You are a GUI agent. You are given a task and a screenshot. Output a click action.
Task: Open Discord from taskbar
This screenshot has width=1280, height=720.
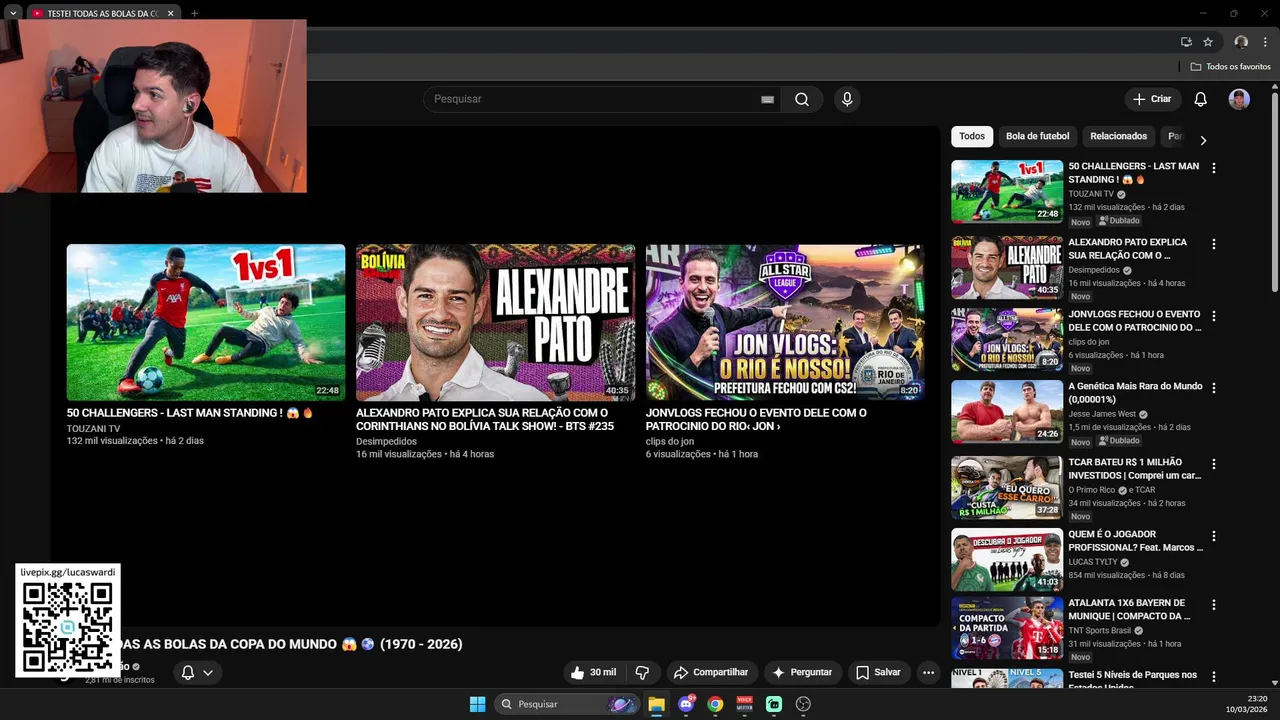(686, 704)
